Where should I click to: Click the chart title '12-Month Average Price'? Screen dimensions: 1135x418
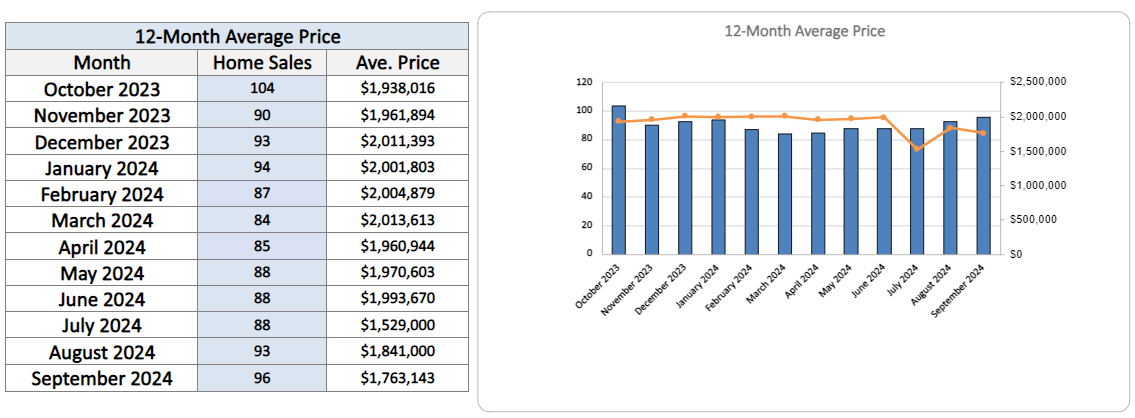pyautogui.click(x=805, y=31)
